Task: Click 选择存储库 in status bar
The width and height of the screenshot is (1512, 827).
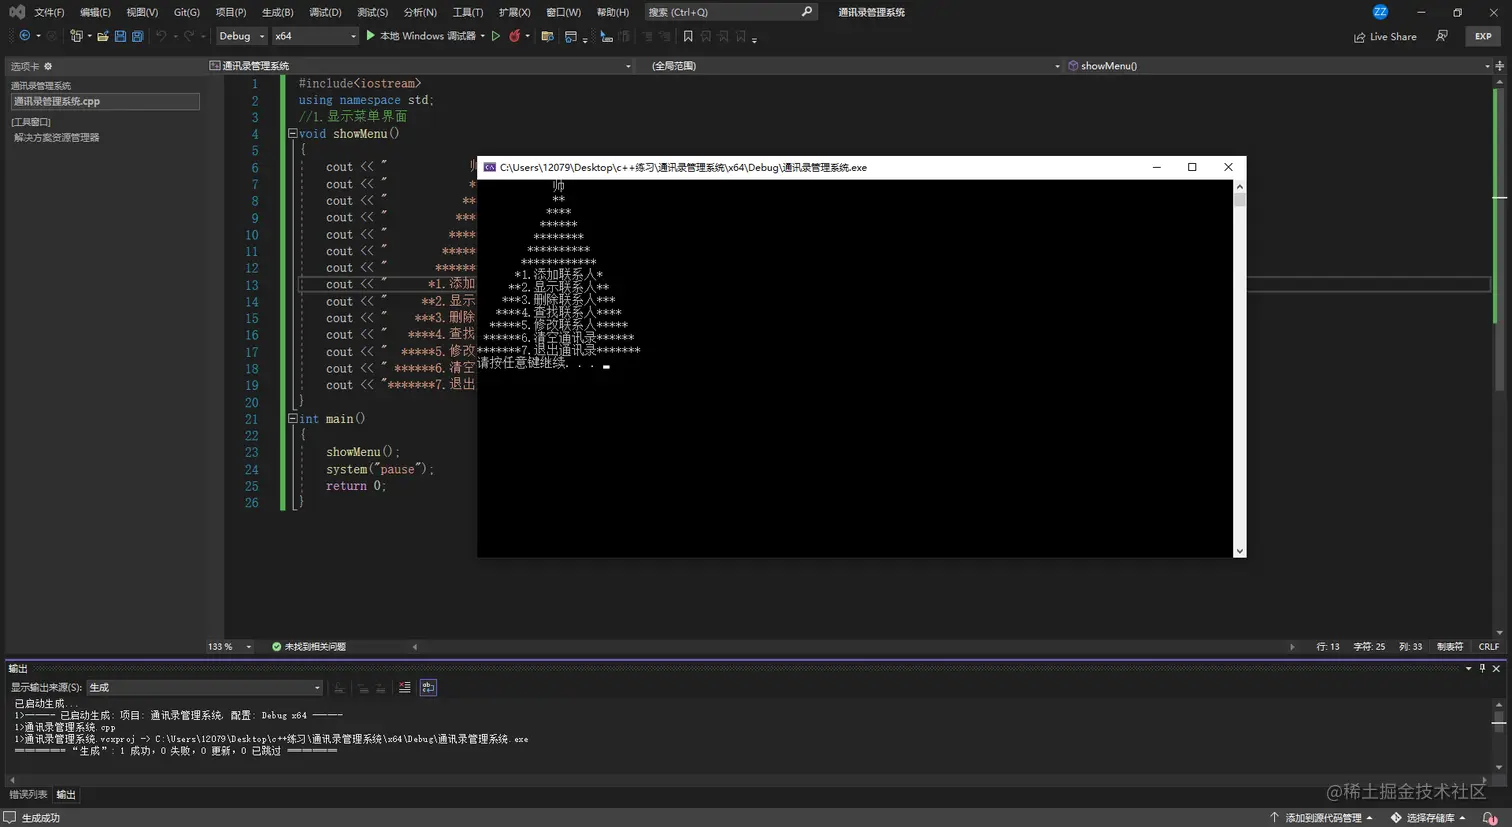Action: tap(1428, 818)
